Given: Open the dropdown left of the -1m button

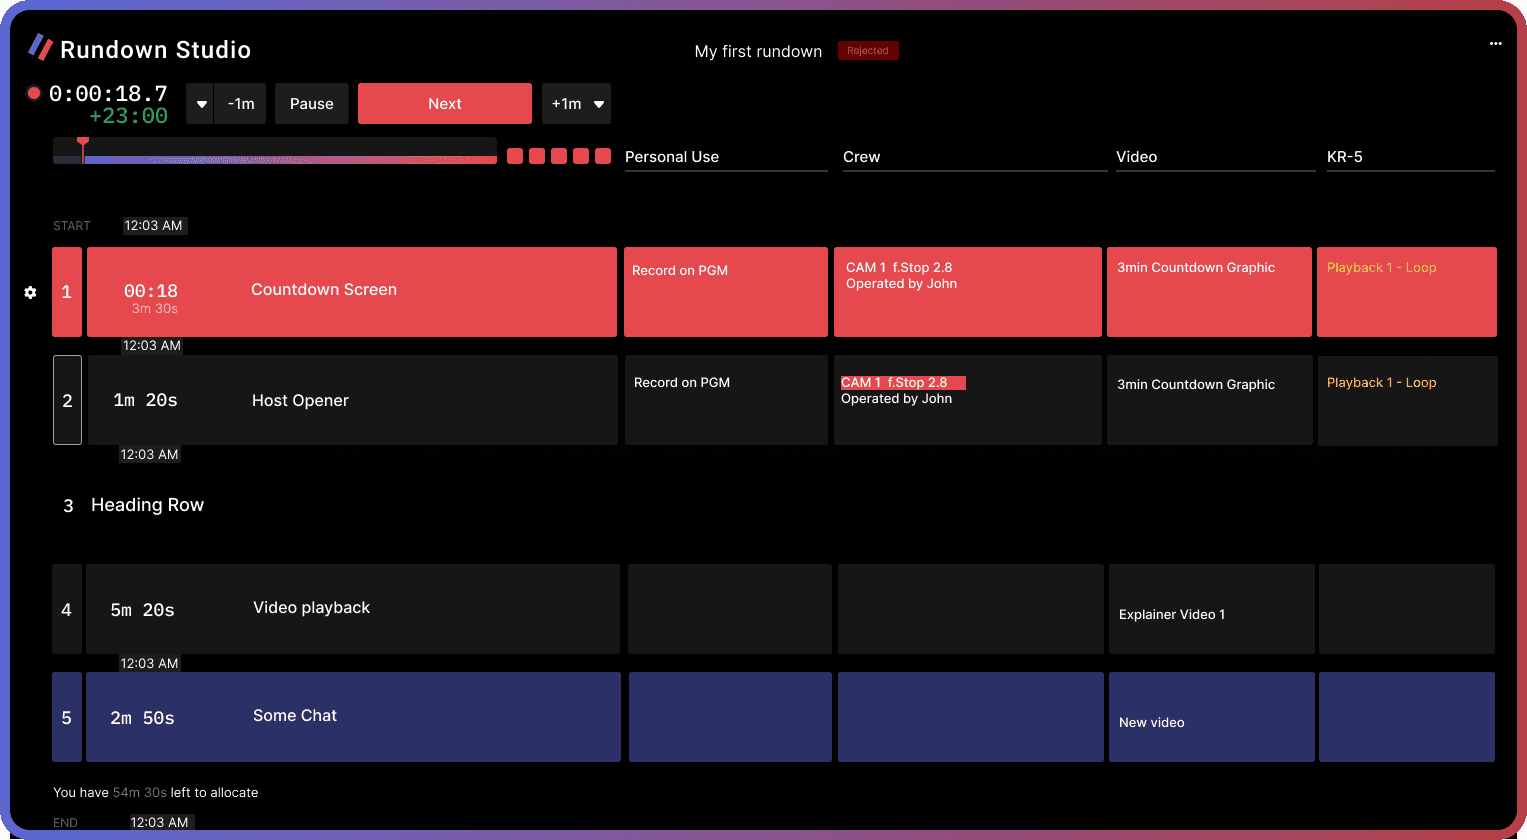Looking at the screenshot, I should 200,103.
